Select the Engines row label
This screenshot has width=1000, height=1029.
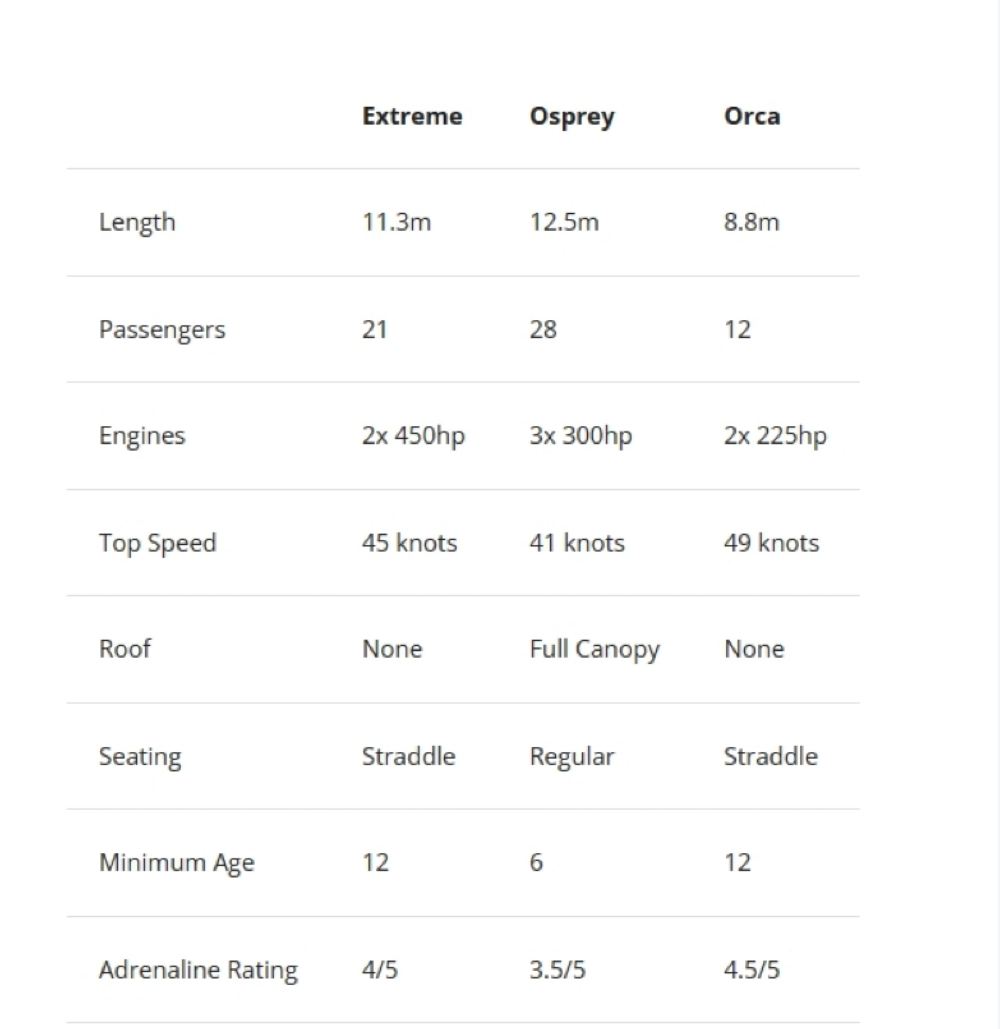(142, 436)
